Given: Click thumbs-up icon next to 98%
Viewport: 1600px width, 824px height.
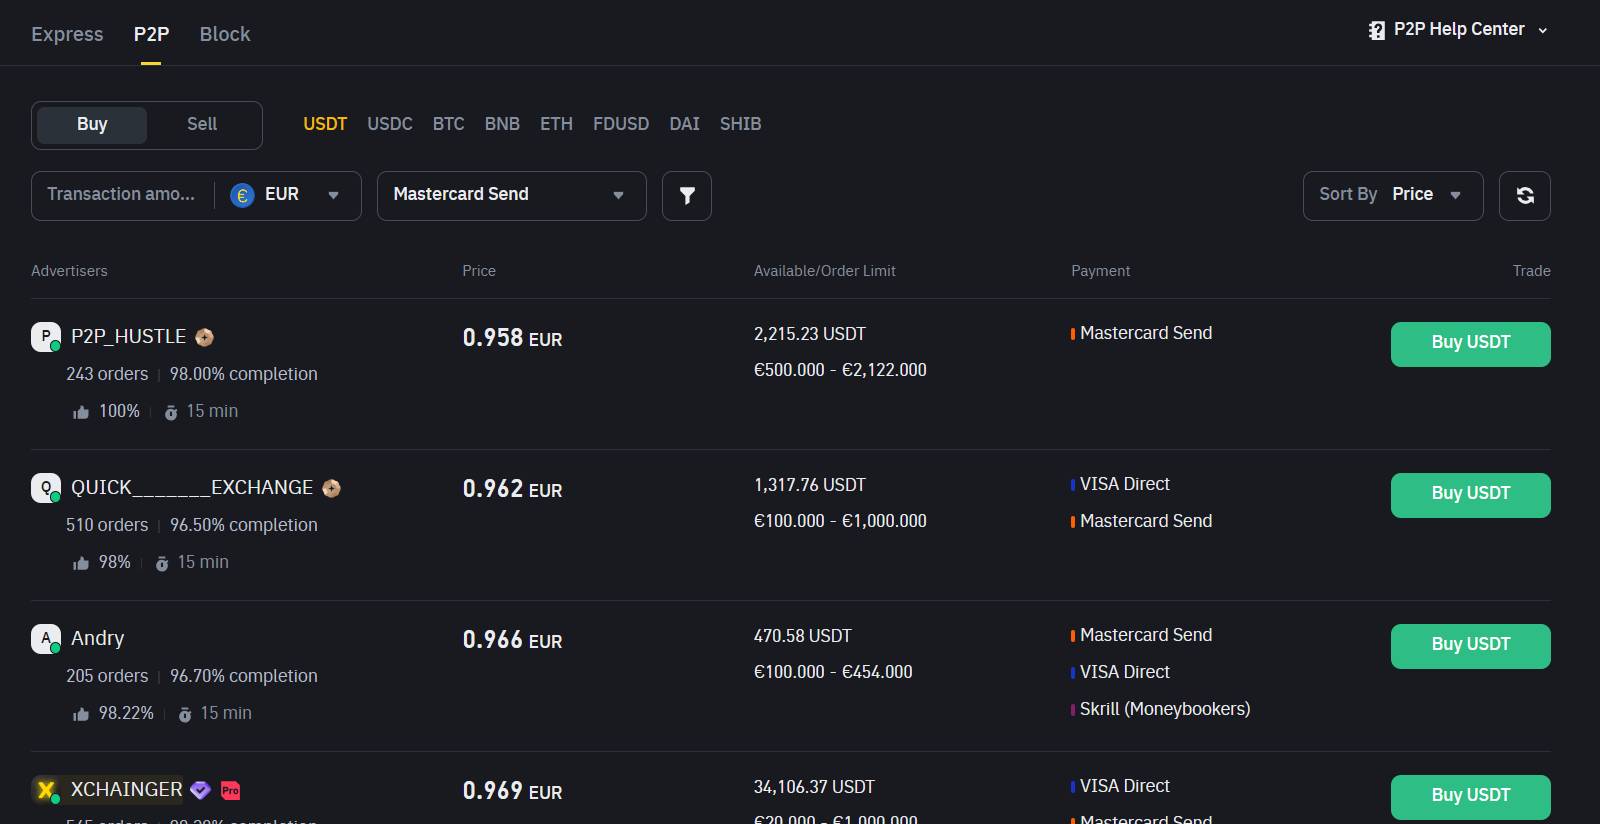Looking at the screenshot, I should point(81,563).
